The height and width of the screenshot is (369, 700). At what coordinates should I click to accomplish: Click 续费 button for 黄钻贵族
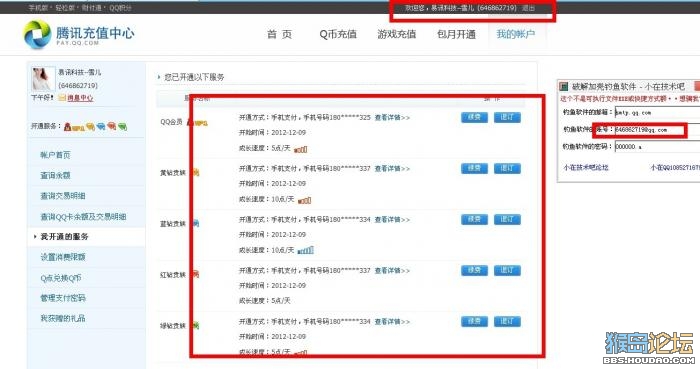474,168
